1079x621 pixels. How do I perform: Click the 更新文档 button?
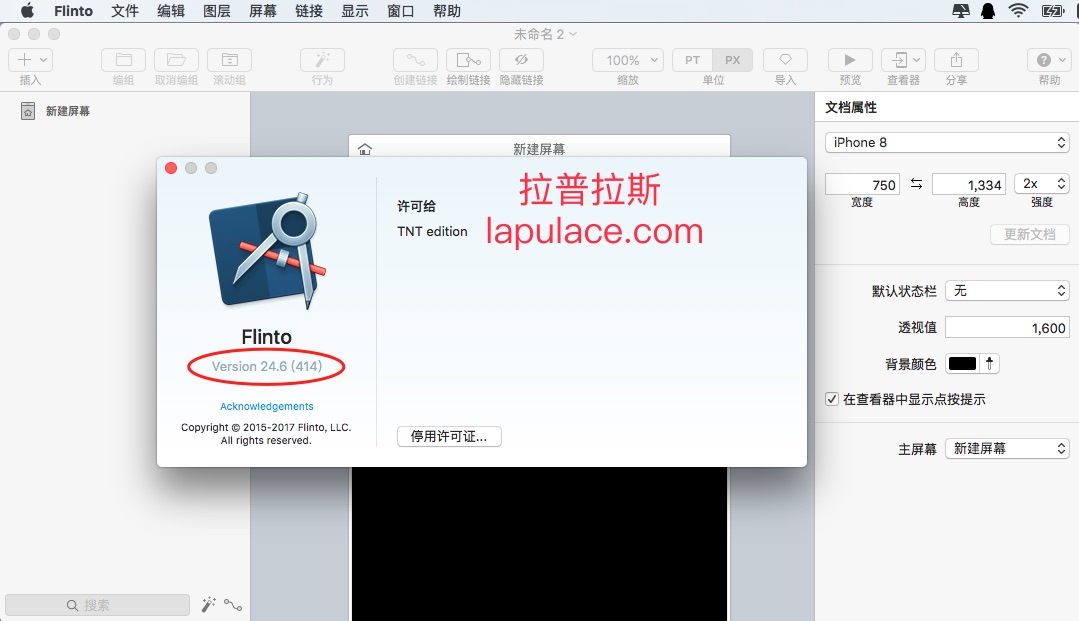(x=1029, y=234)
